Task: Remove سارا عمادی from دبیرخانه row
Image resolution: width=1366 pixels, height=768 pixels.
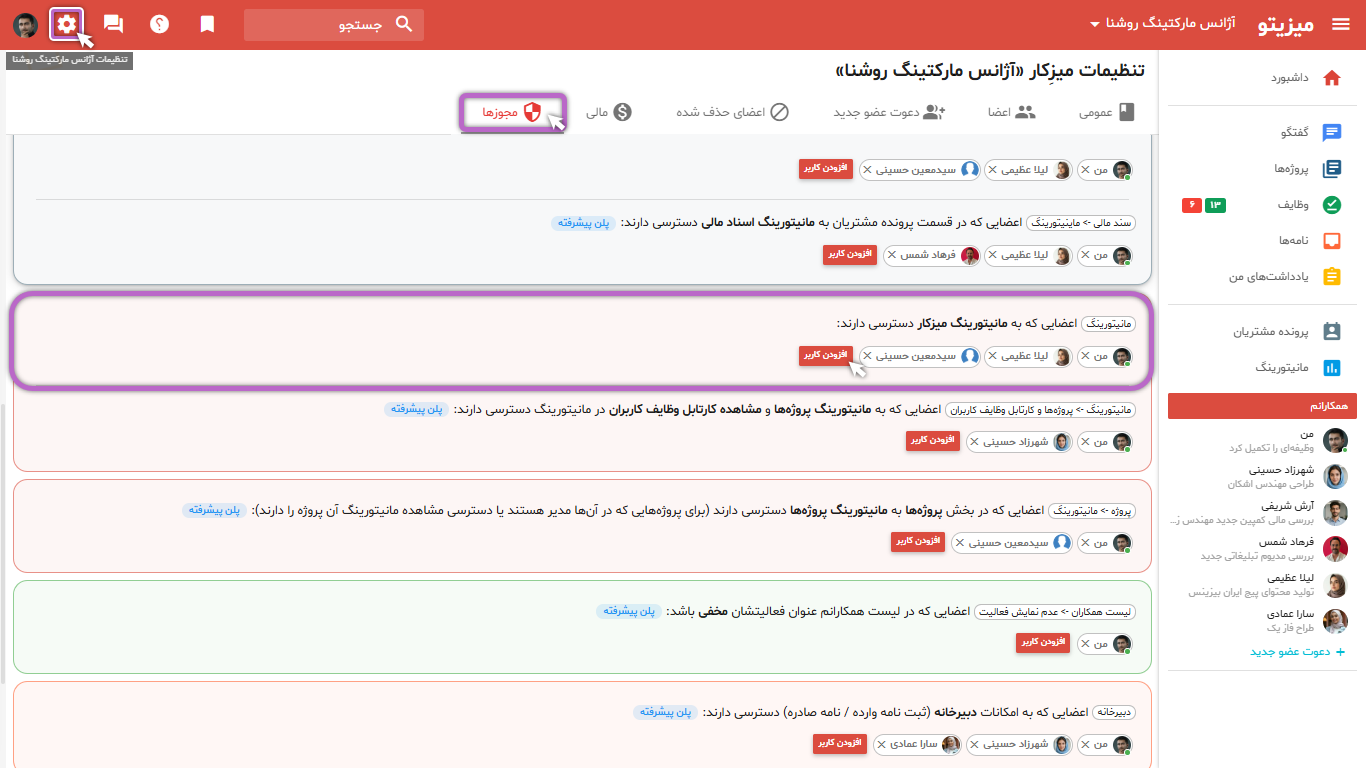Action: pyautogui.click(x=881, y=745)
